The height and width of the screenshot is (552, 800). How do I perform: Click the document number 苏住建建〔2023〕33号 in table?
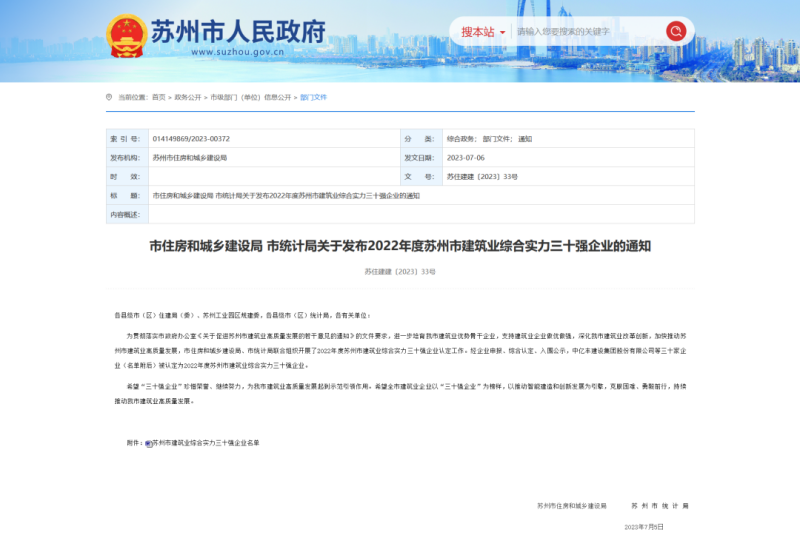482,176
